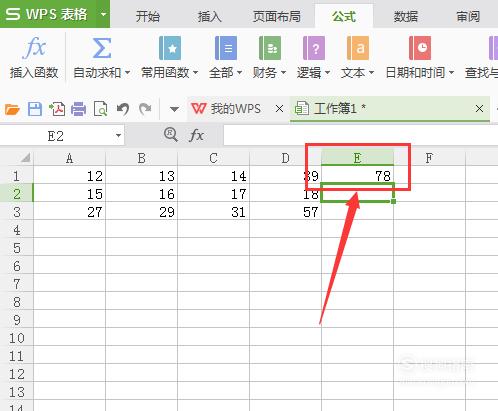Expand the 全部 dropdown arrow
This screenshot has width=498, height=411.
point(239,72)
